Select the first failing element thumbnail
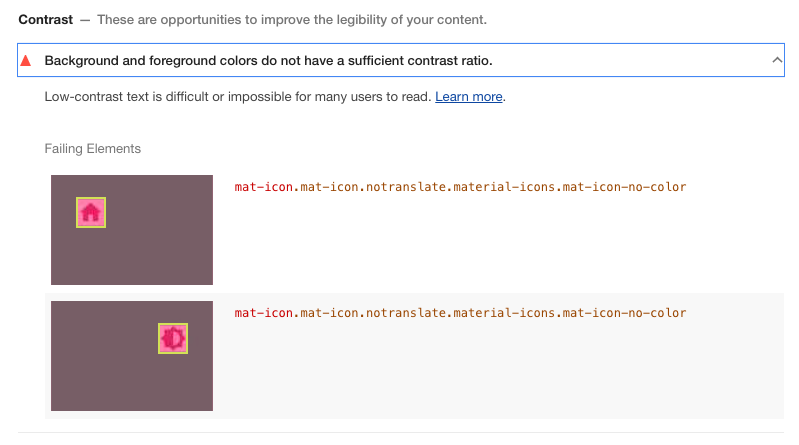The width and height of the screenshot is (799, 445). (132, 230)
